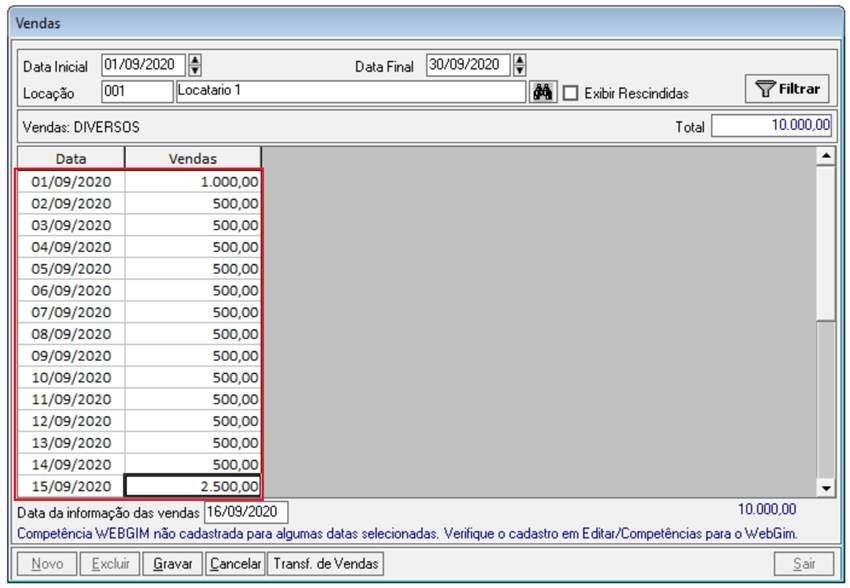Select the 04/09/2020 date cell

(x=71, y=247)
